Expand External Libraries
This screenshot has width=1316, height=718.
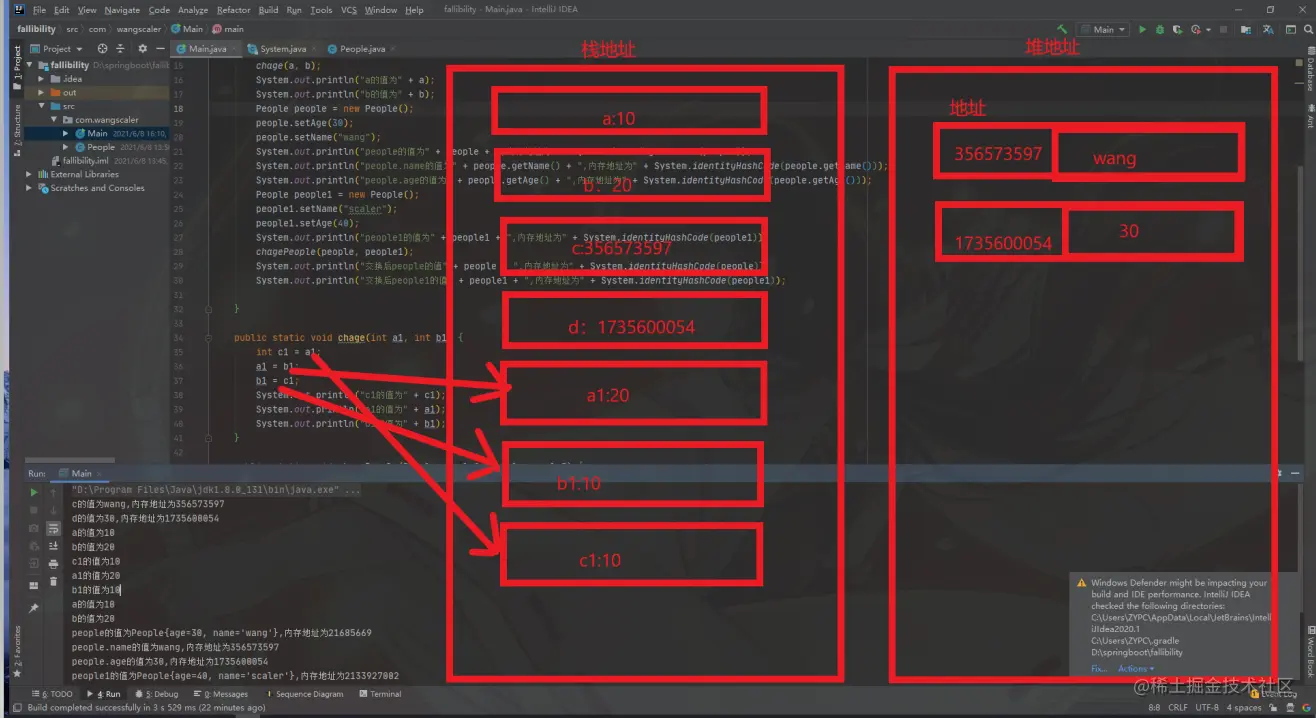[29, 174]
